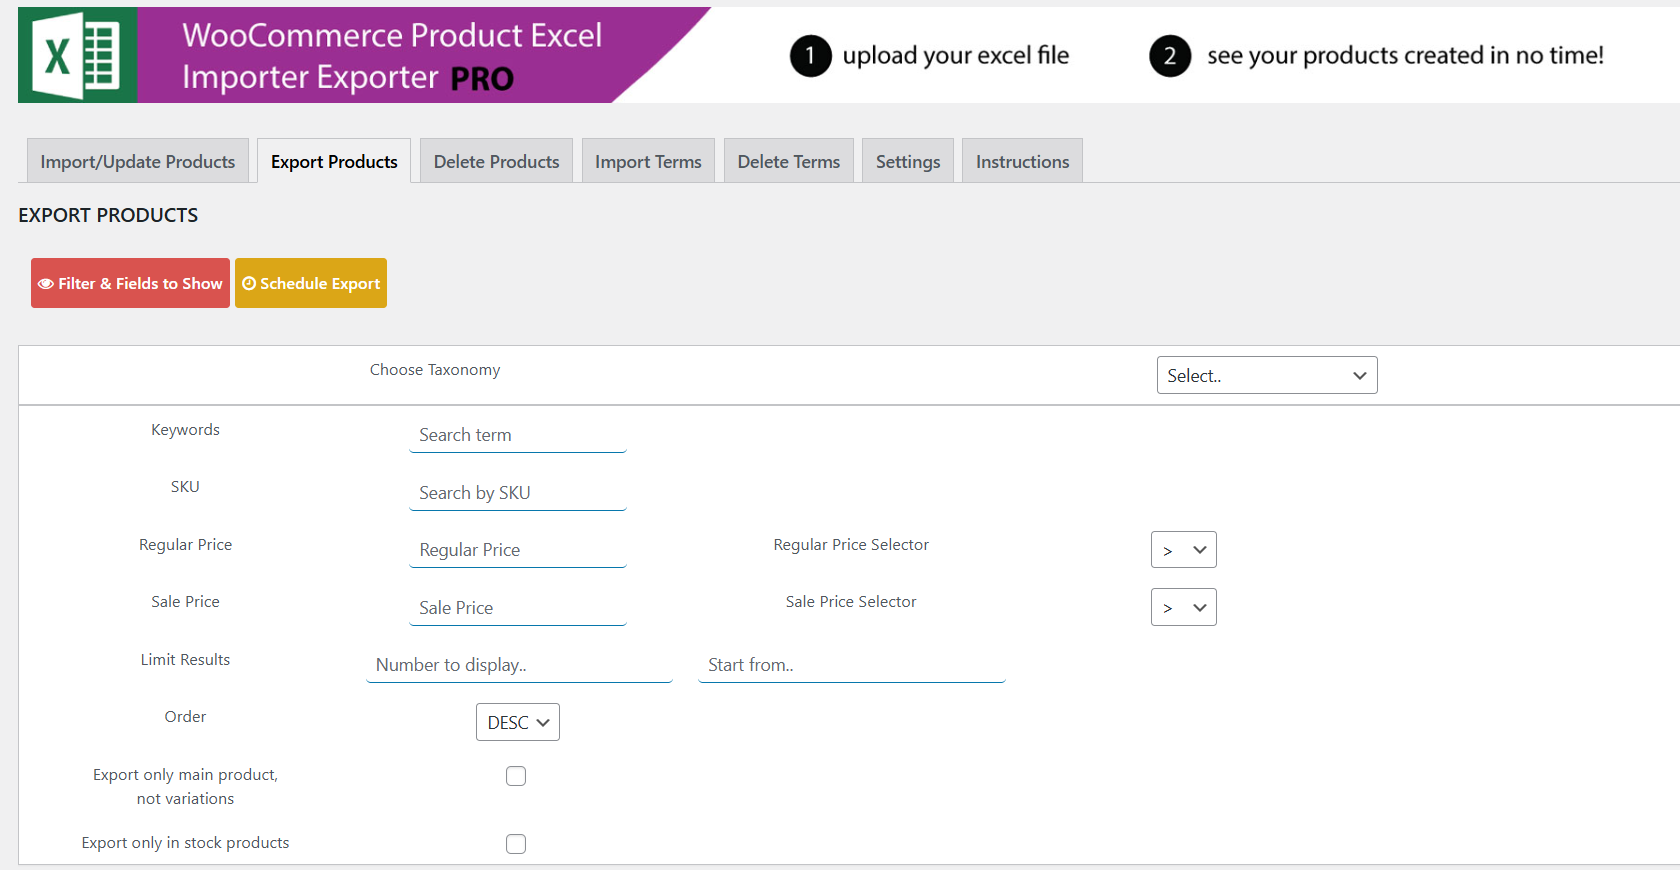Open the Instructions tab
The height and width of the screenshot is (870, 1680).
pos(1022,162)
